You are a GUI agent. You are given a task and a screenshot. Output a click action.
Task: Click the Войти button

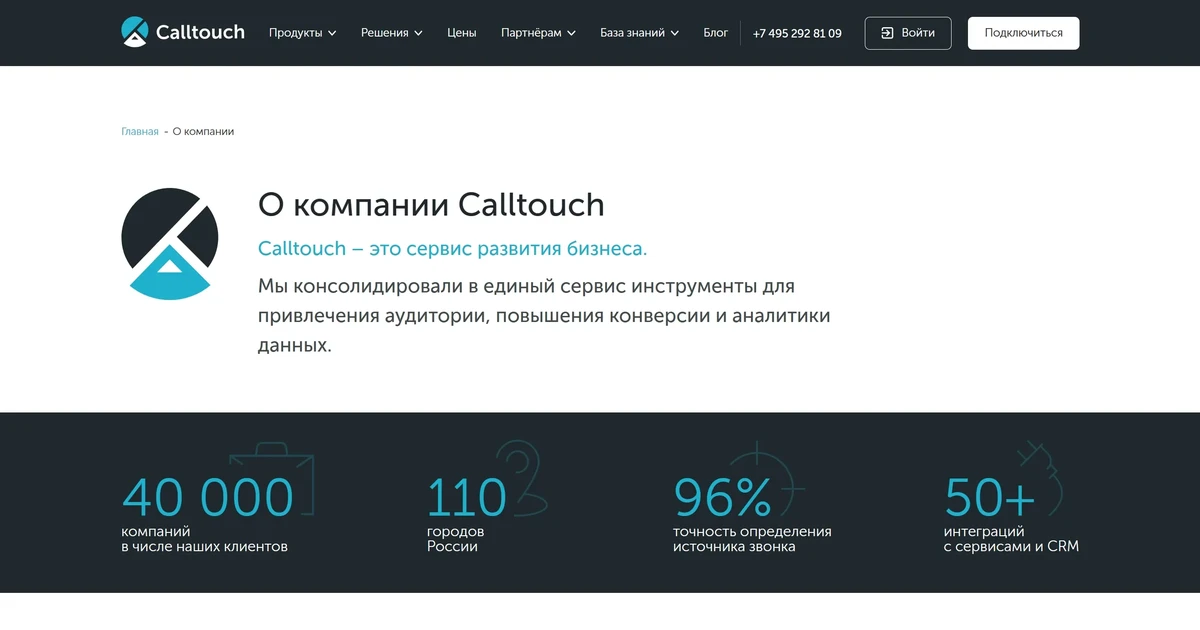pyautogui.click(x=908, y=33)
